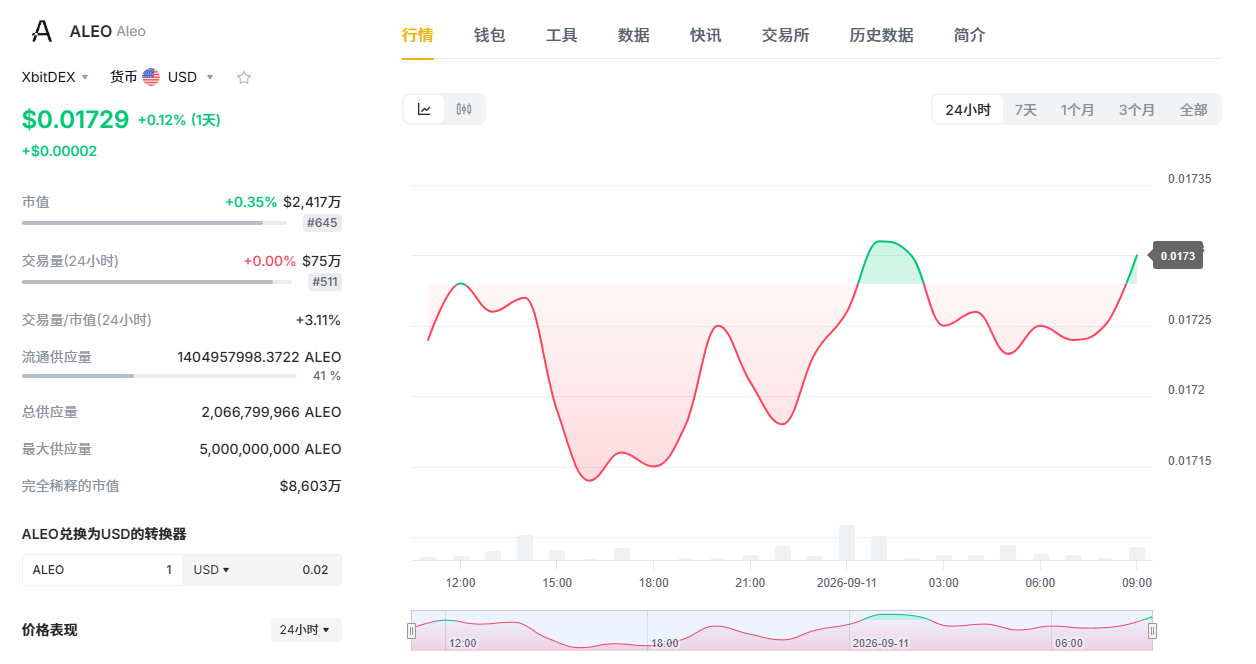This screenshot has height=664, width=1256.
Task: Add ALEO to favorites with star icon
Action: [244, 77]
